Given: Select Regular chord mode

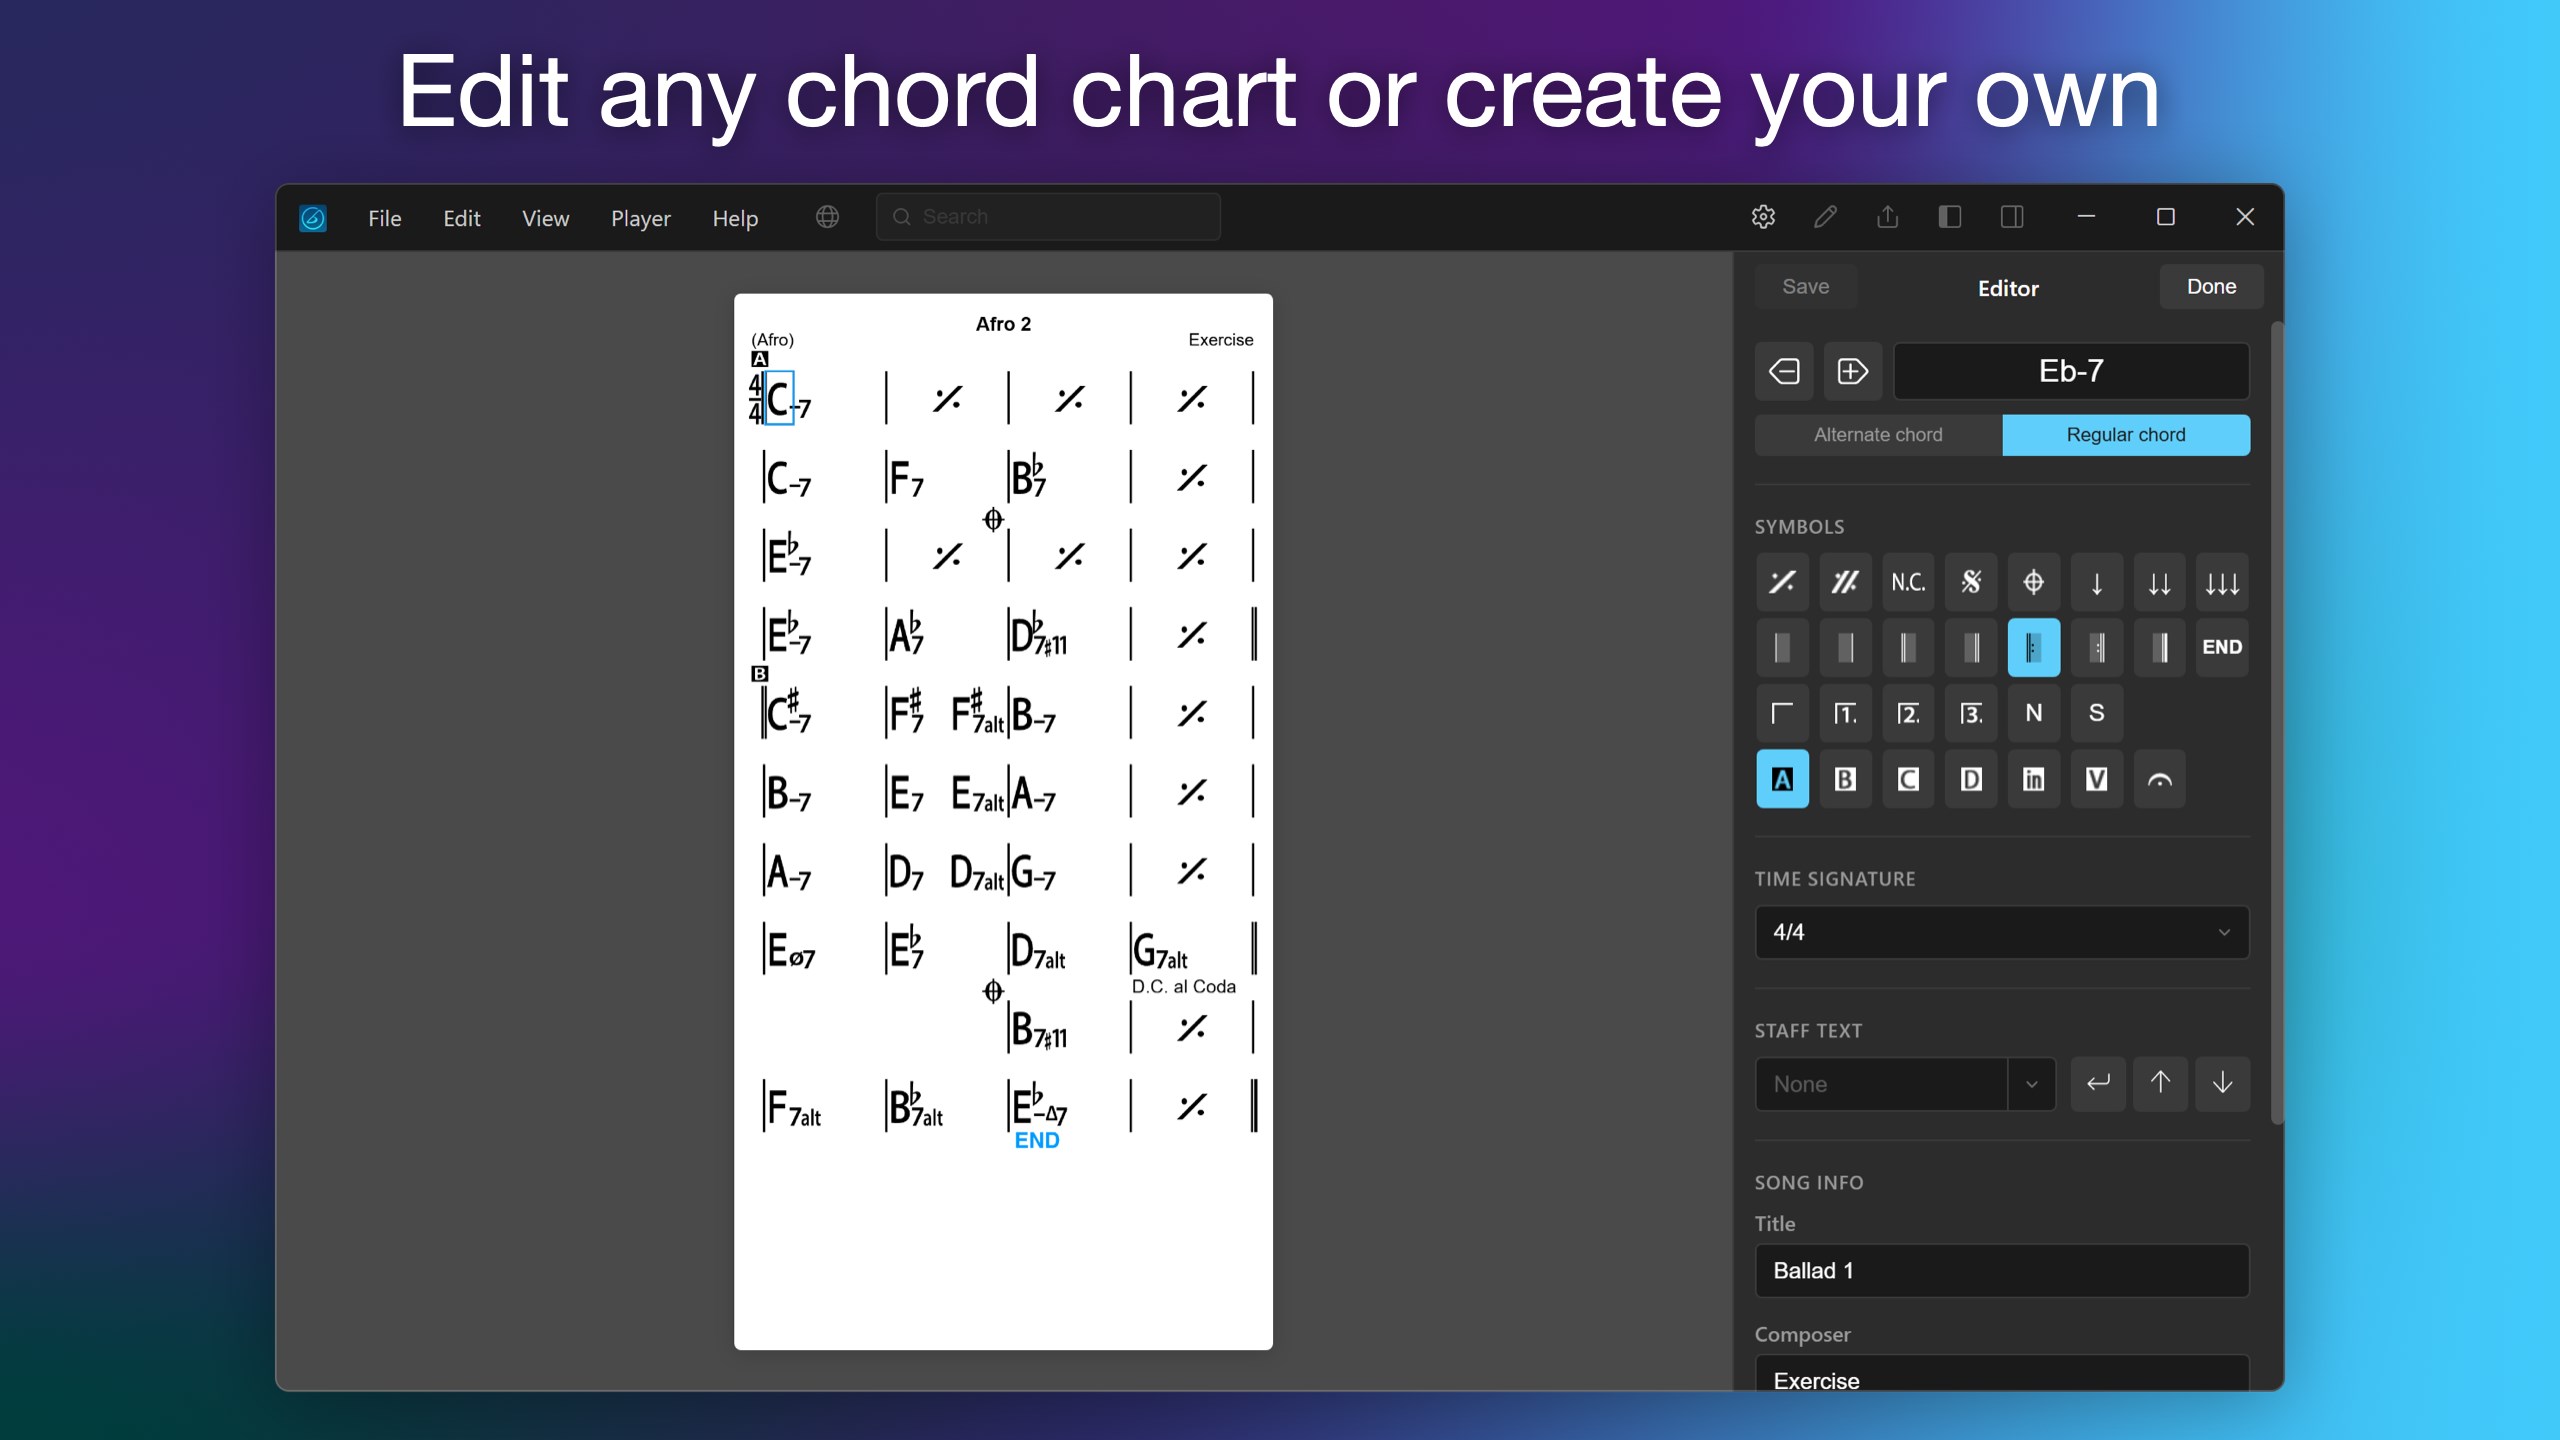Looking at the screenshot, I should [2126, 435].
